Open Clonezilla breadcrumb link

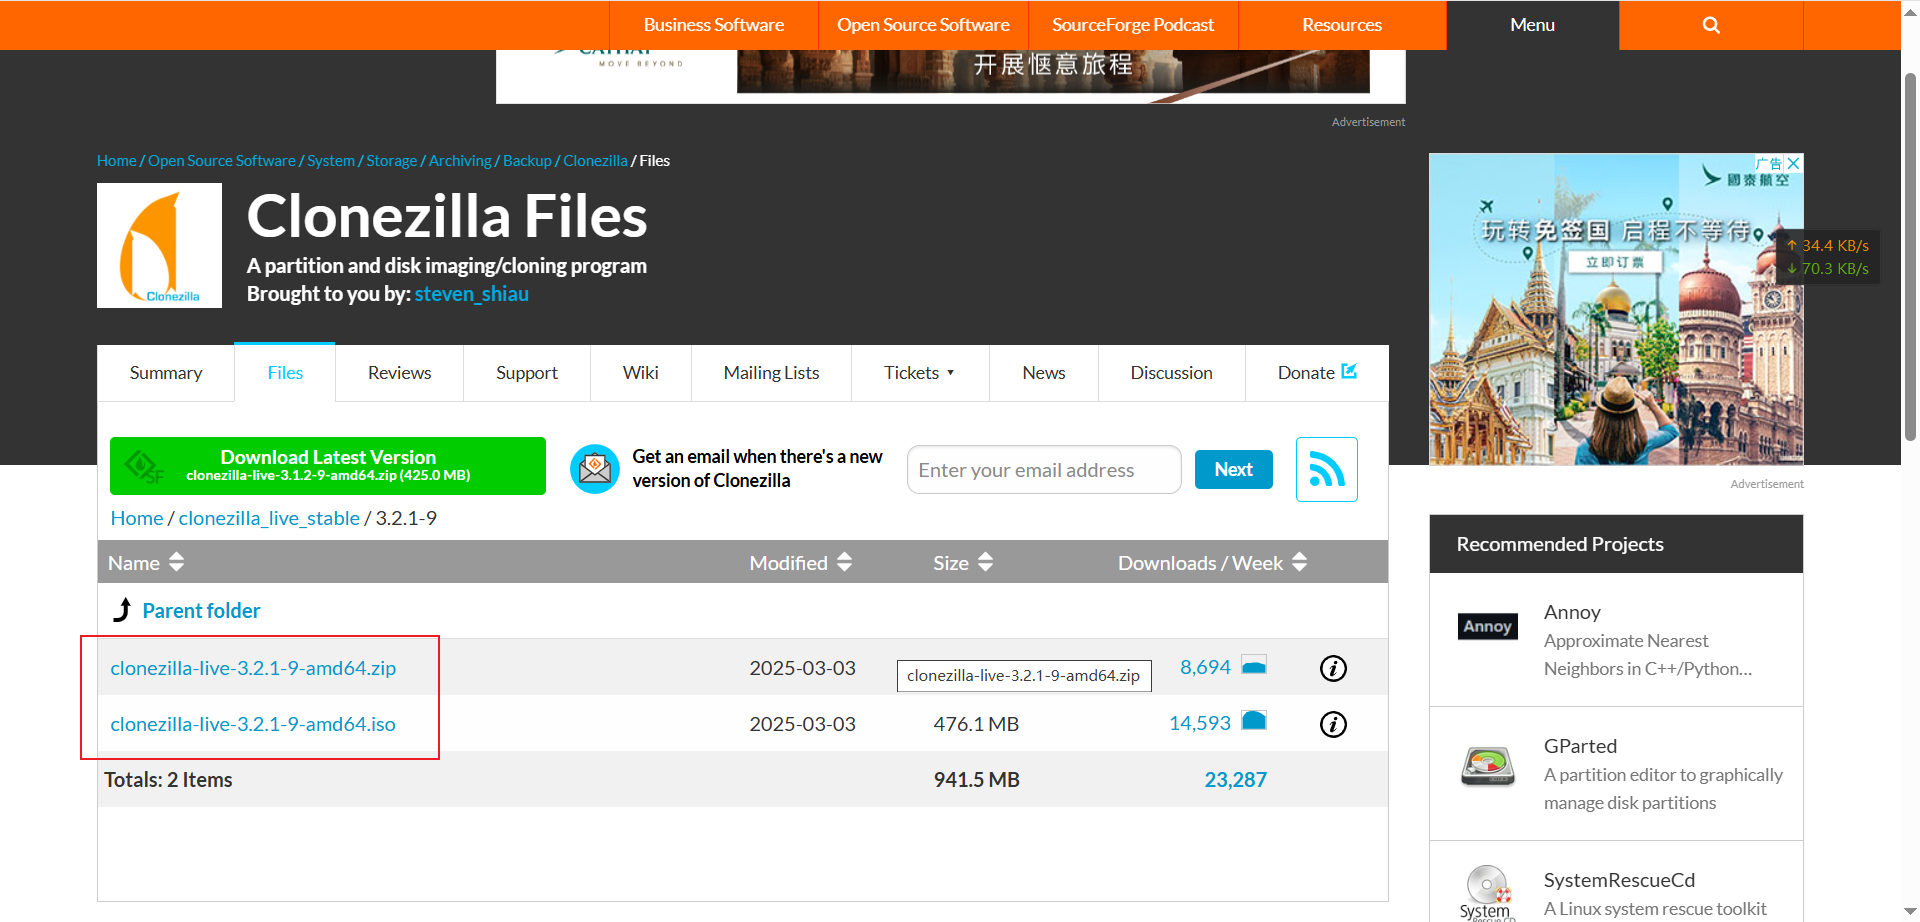(x=595, y=161)
